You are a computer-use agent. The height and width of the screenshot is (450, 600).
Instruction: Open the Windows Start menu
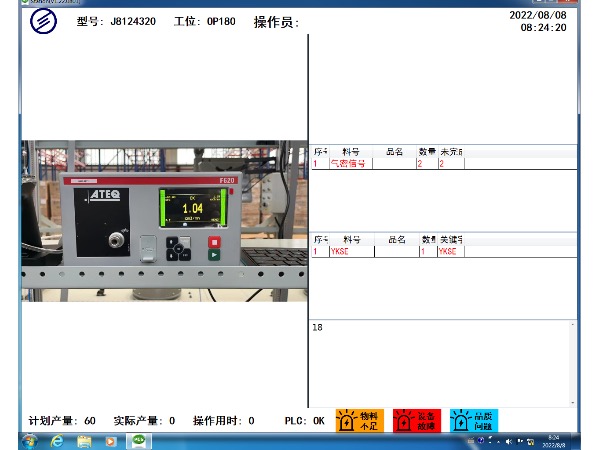[31, 440]
